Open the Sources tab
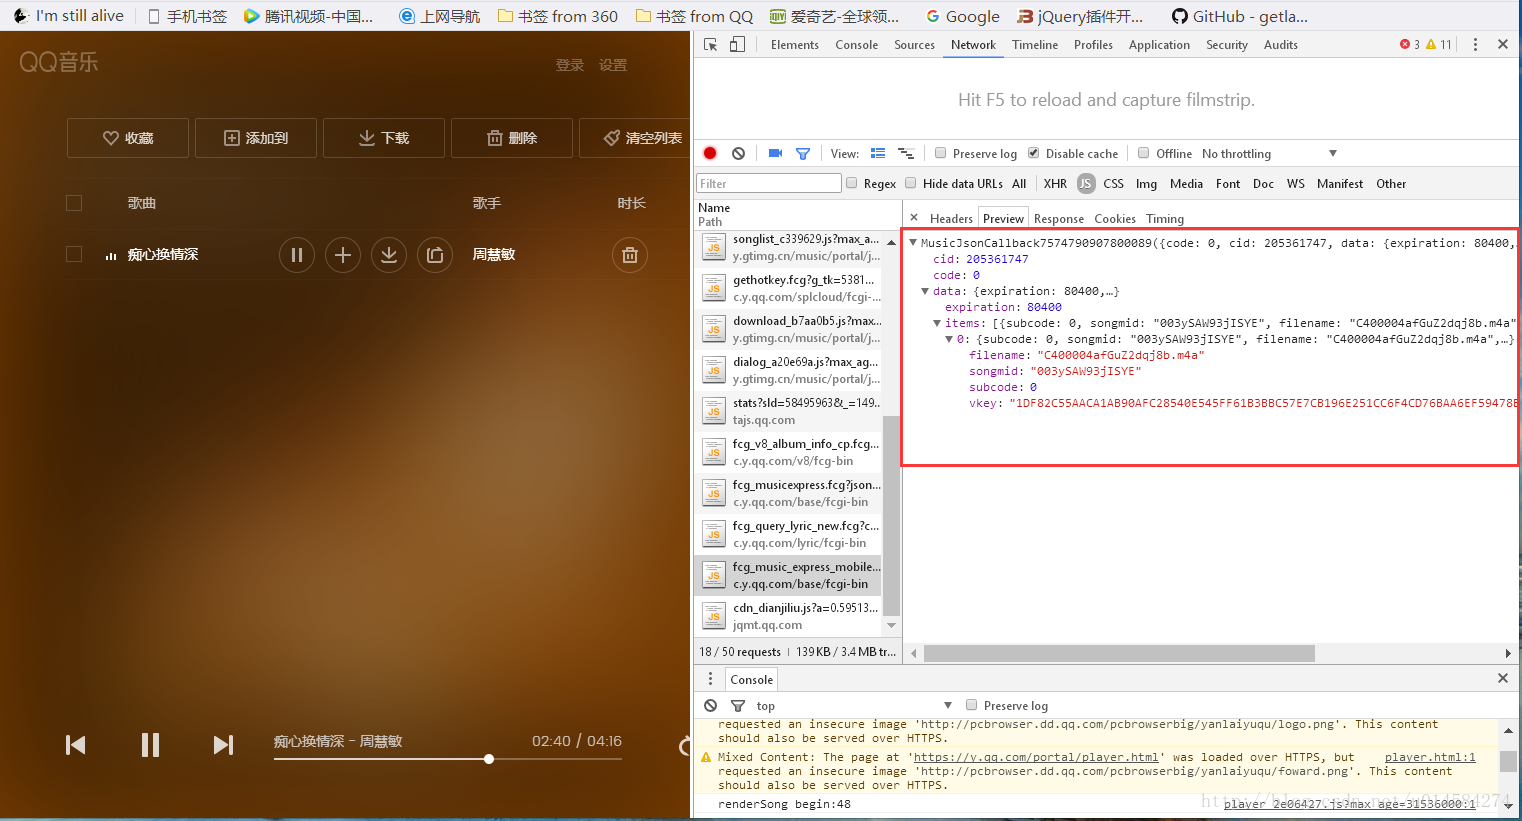The image size is (1522, 821). pyautogui.click(x=914, y=45)
